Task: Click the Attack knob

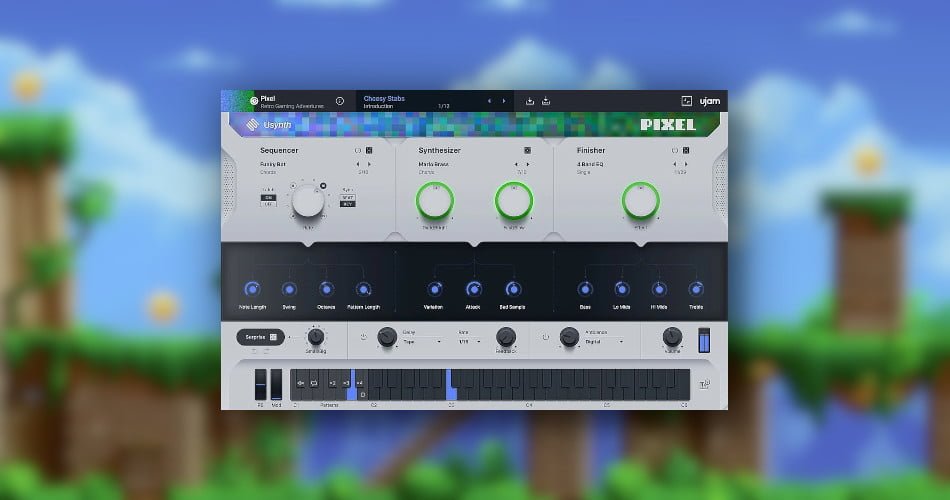Action: pyautogui.click(x=473, y=289)
